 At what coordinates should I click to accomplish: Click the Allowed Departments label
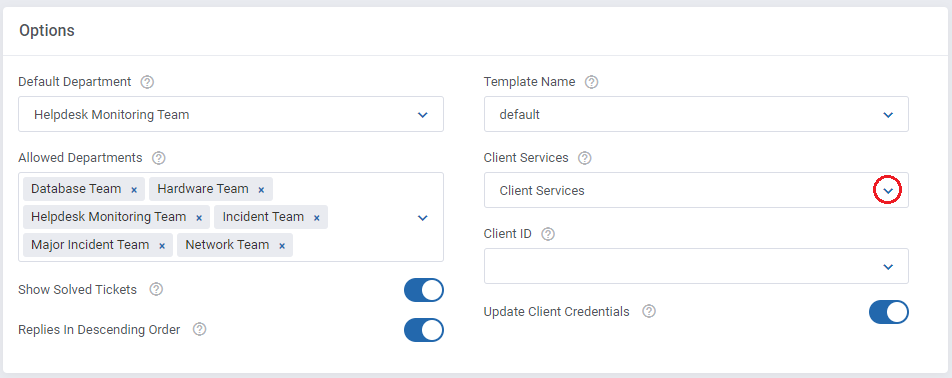pos(80,158)
